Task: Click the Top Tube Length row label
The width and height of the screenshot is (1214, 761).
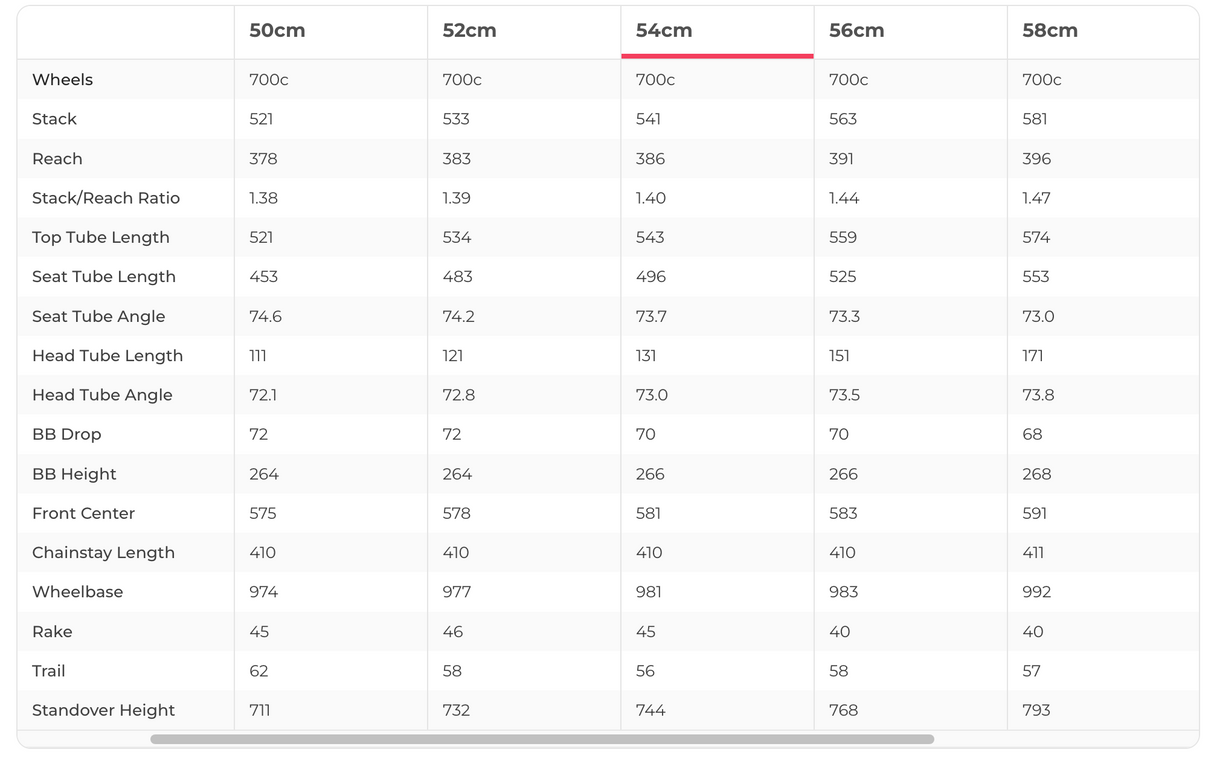Action: point(101,238)
